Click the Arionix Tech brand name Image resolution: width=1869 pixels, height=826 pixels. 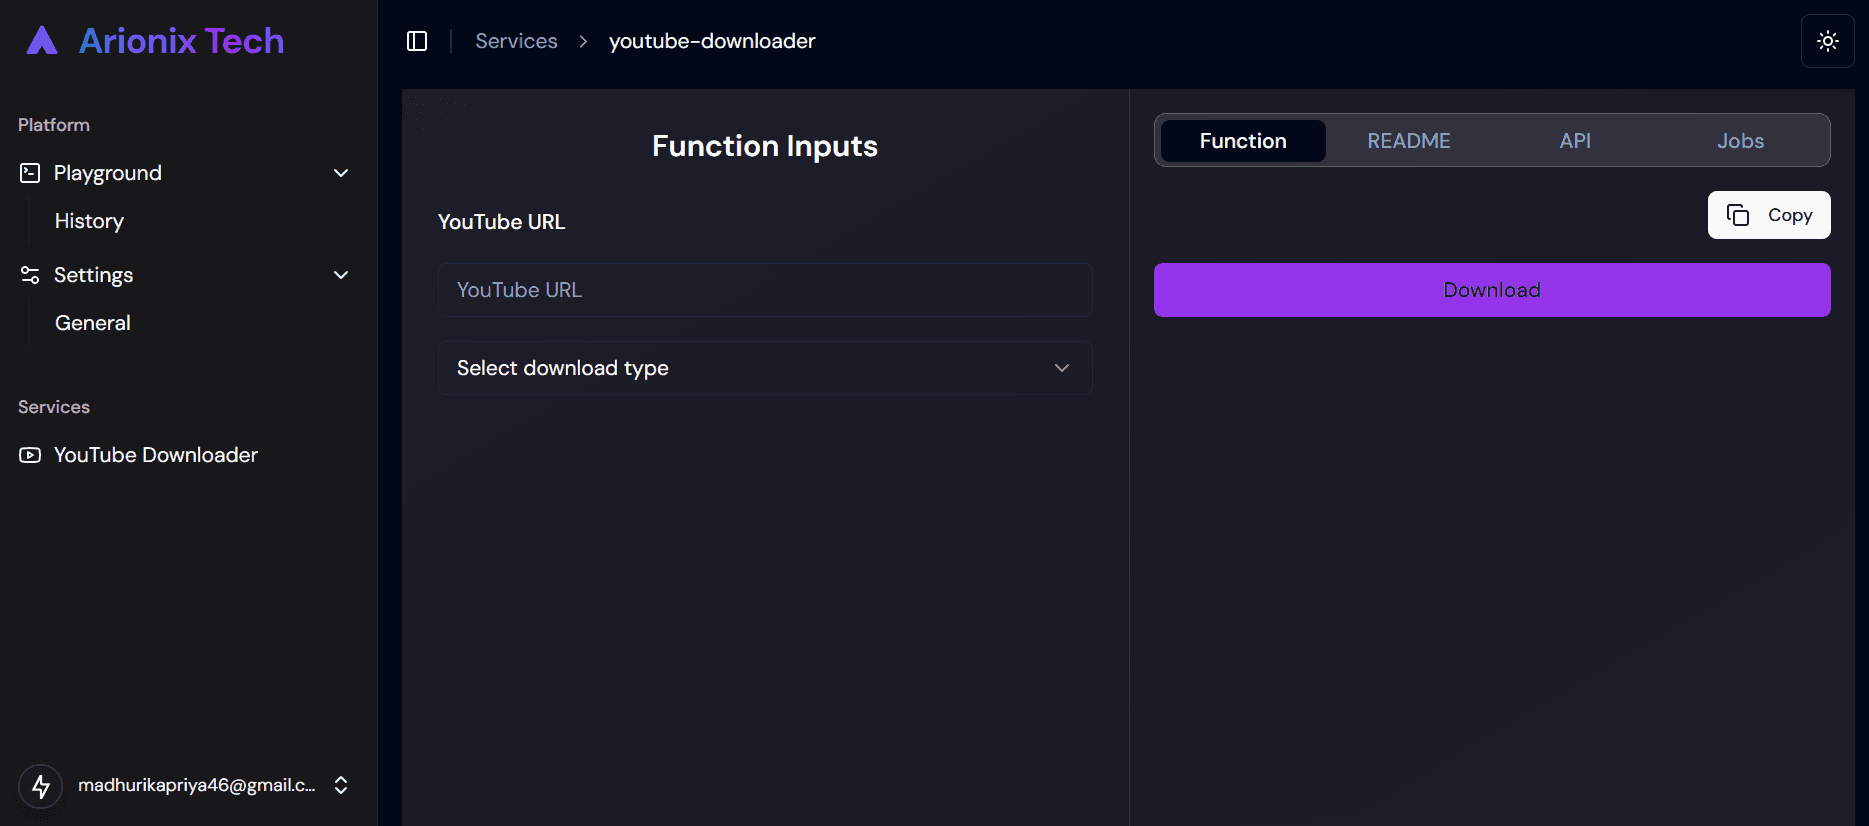click(181, 41)
